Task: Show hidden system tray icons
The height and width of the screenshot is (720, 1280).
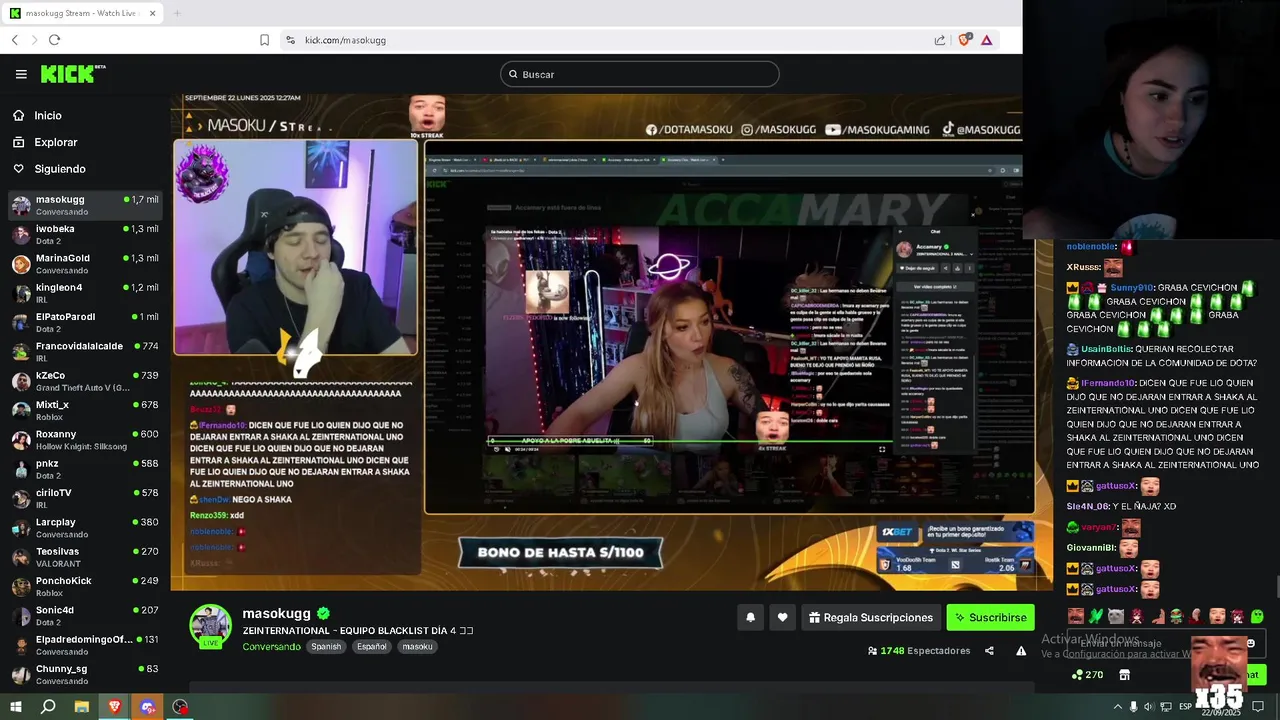Action: [1117, 706]
